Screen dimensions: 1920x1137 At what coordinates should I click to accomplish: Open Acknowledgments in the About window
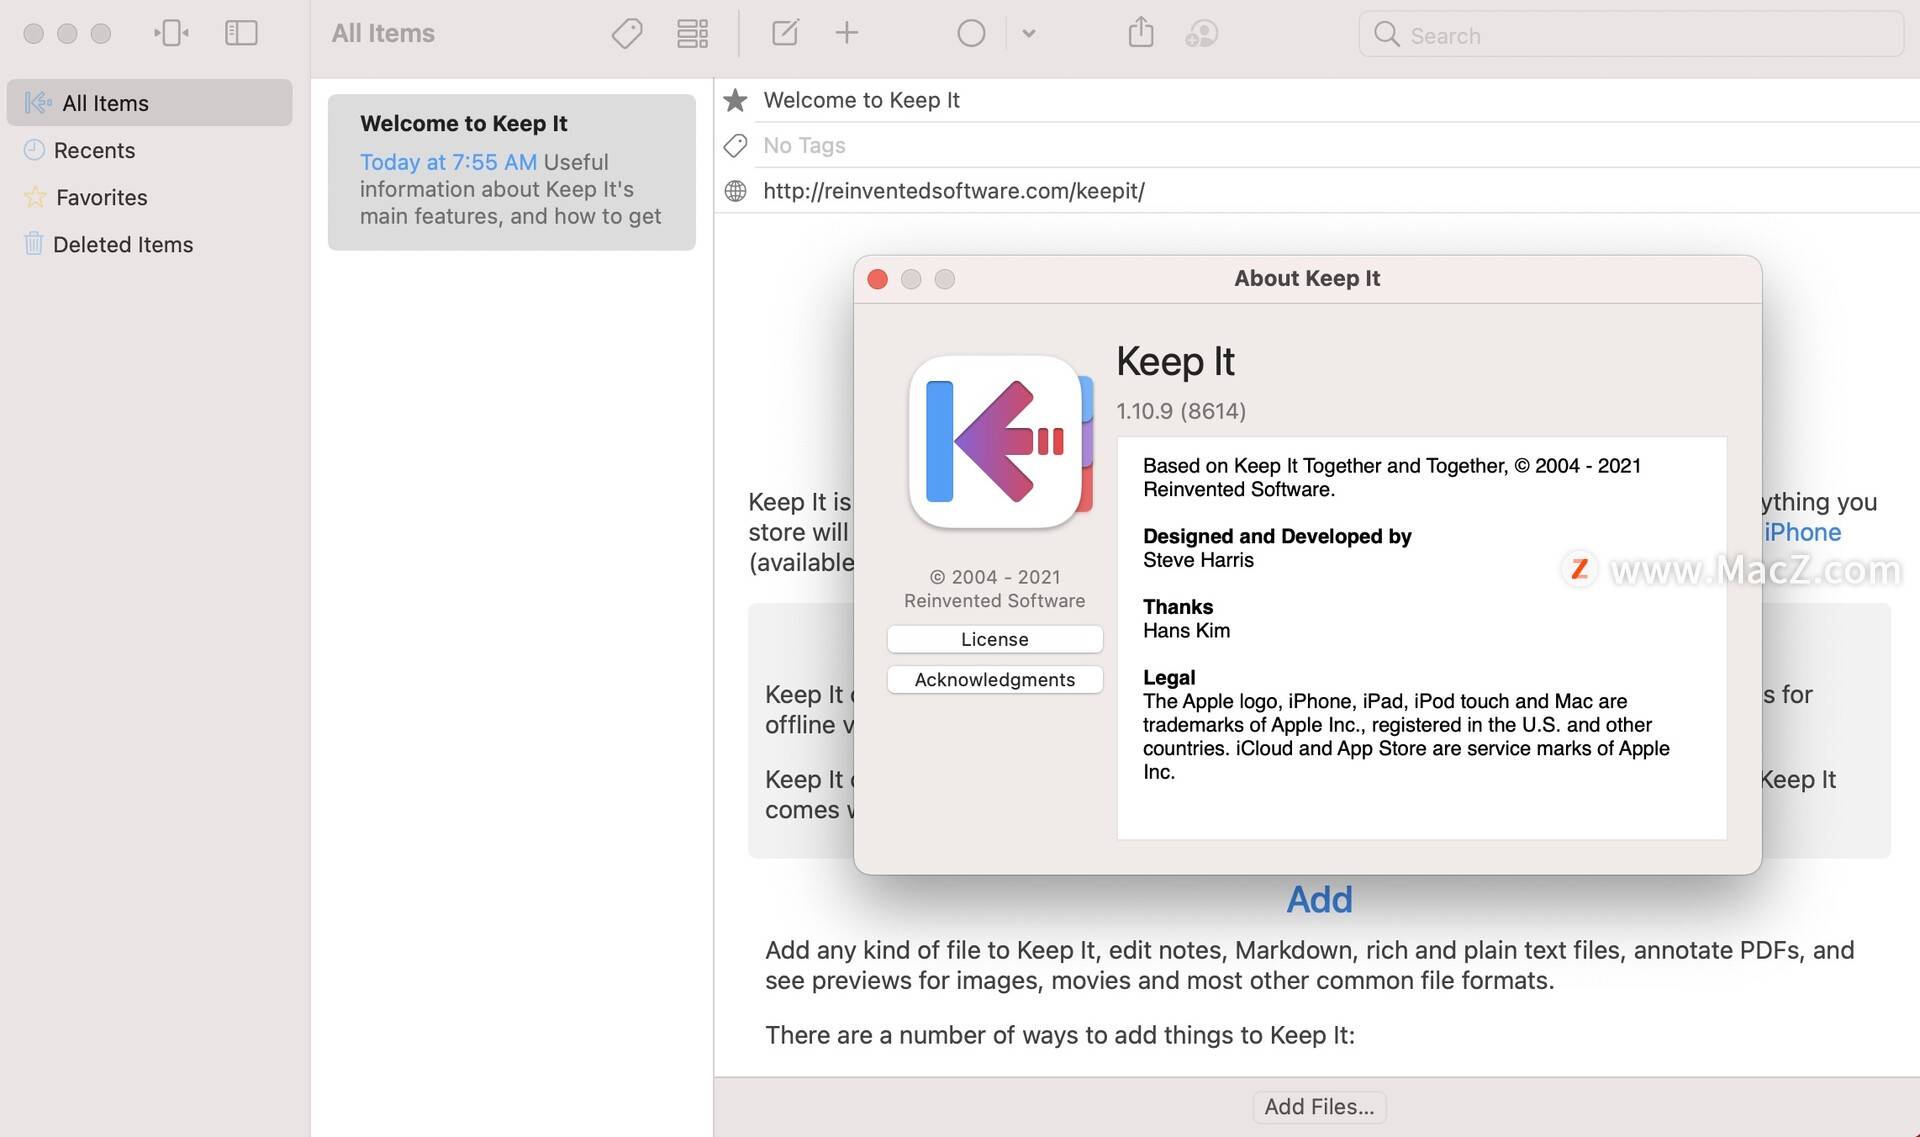(x=994, y=680)
